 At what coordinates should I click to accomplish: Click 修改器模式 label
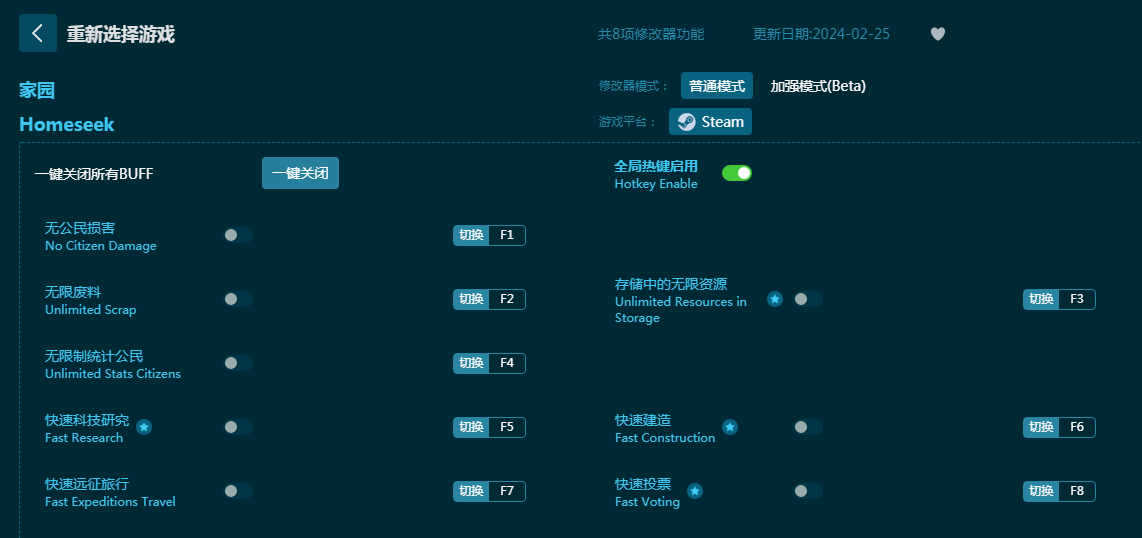click(634, 86)
